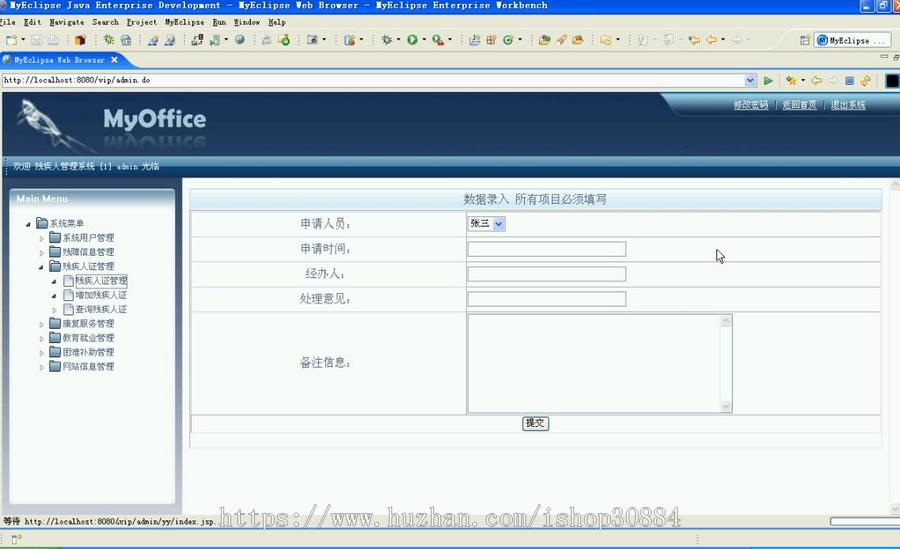The width and height of the screenshot is (900, 549).
Task: Open the File menu
Action: 7,22
